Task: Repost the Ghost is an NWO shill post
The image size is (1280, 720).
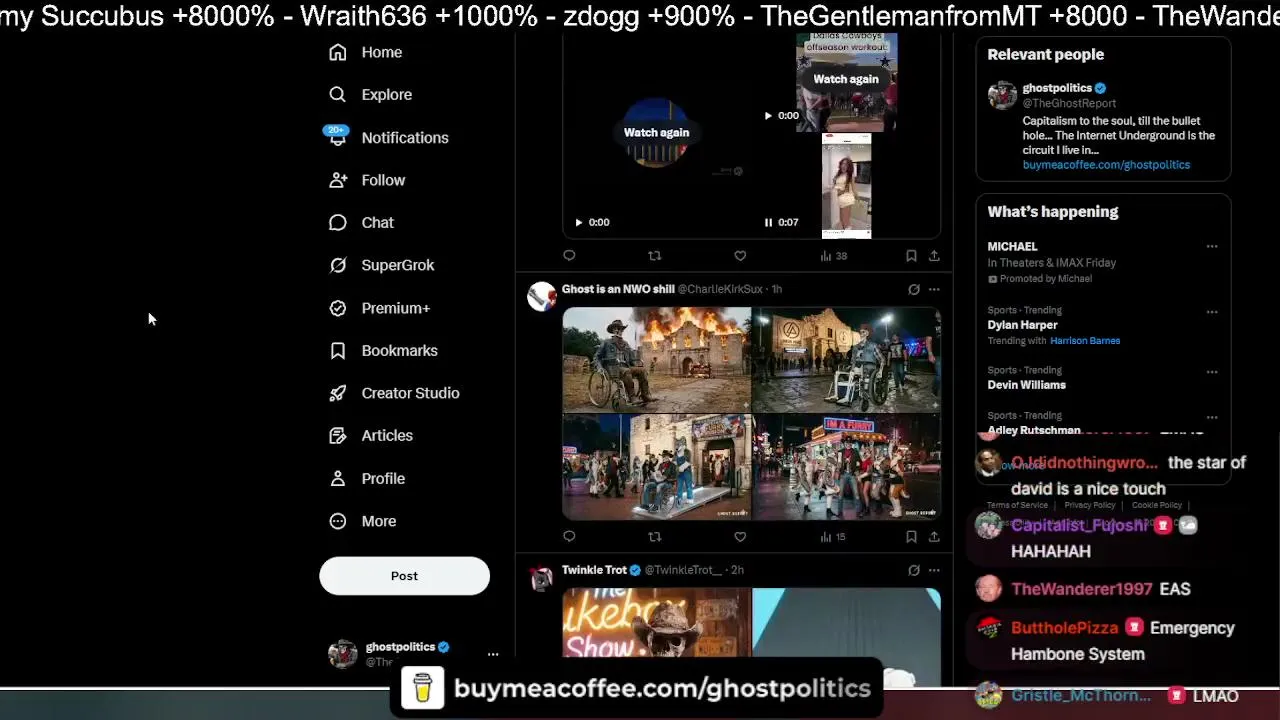Action: [x=655, y=537]
